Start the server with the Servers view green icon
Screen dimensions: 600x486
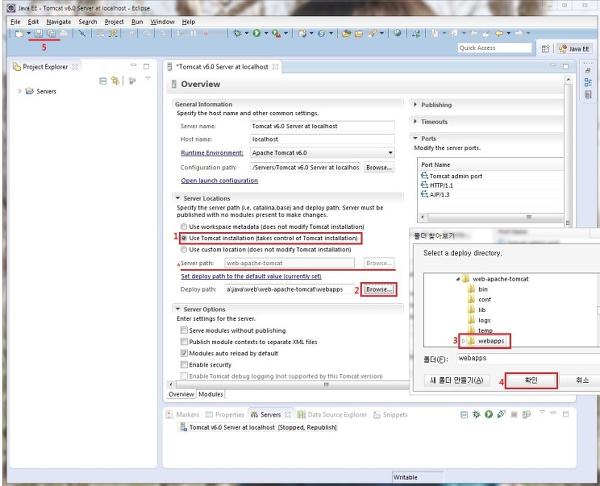coord(489,414)
